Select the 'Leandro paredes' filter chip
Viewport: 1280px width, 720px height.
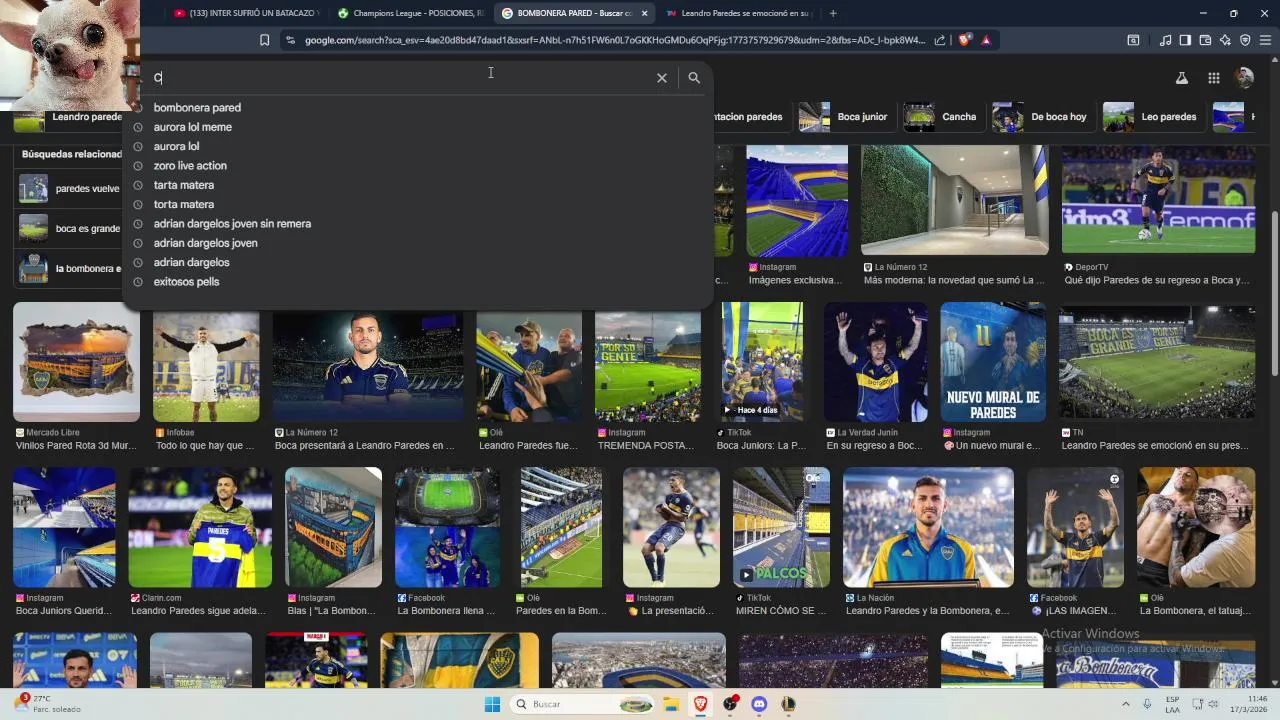(70, 117)
